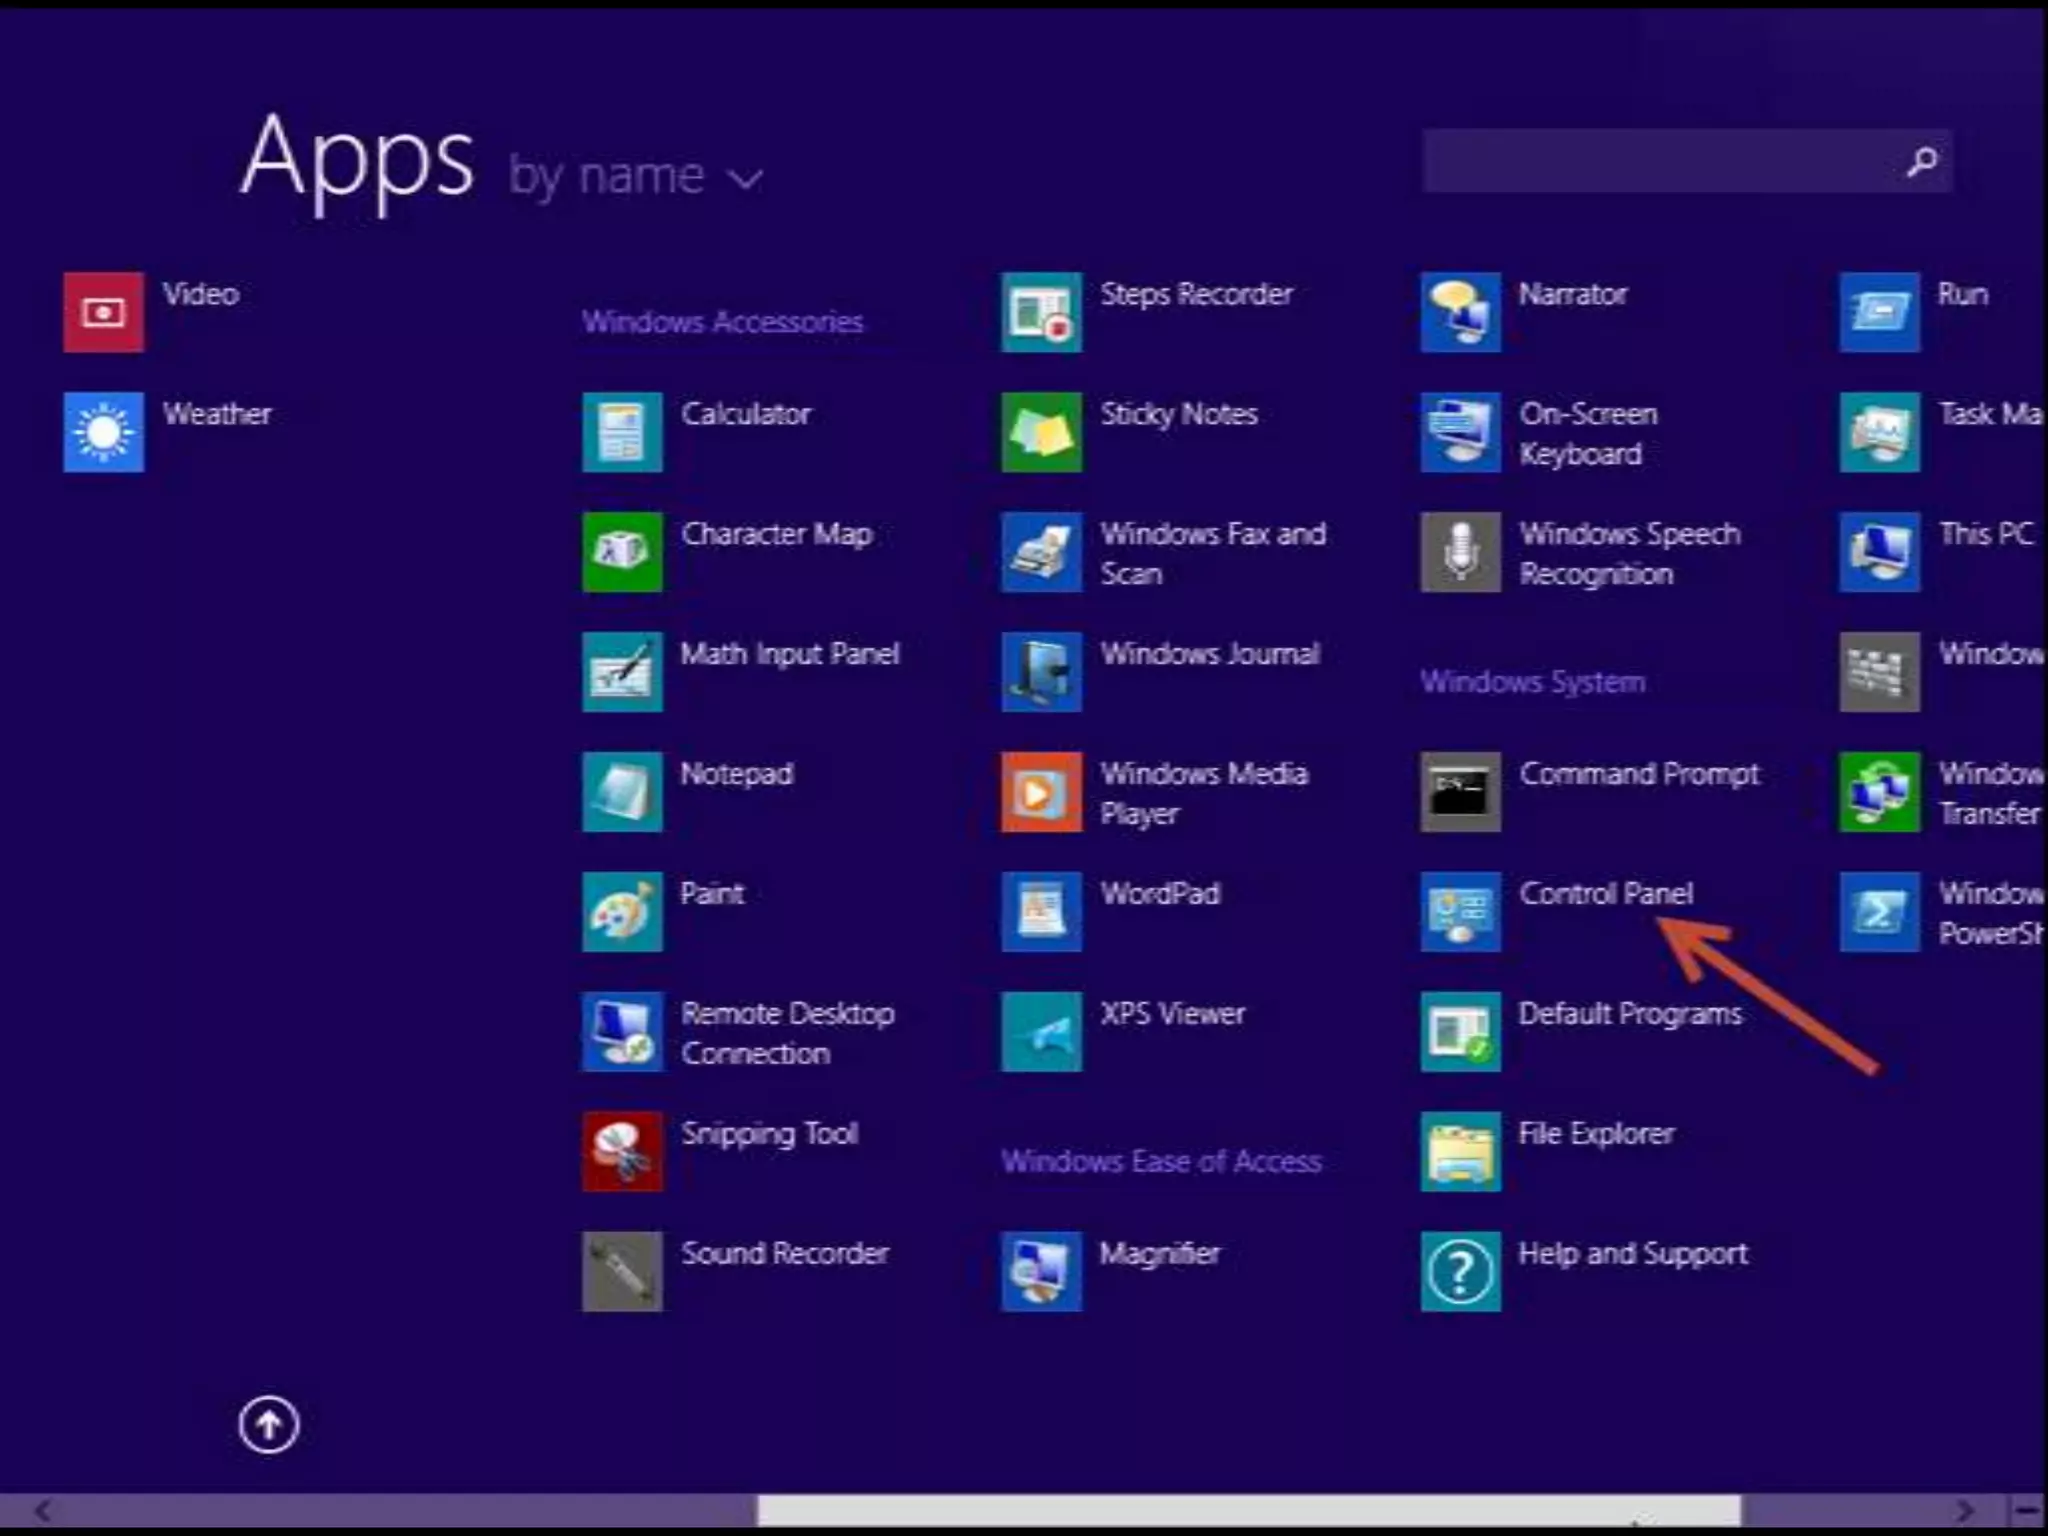This screenshot has width=2048, height=1536.
Task: Open the Control Panel icon
Action: point(1460,912)
